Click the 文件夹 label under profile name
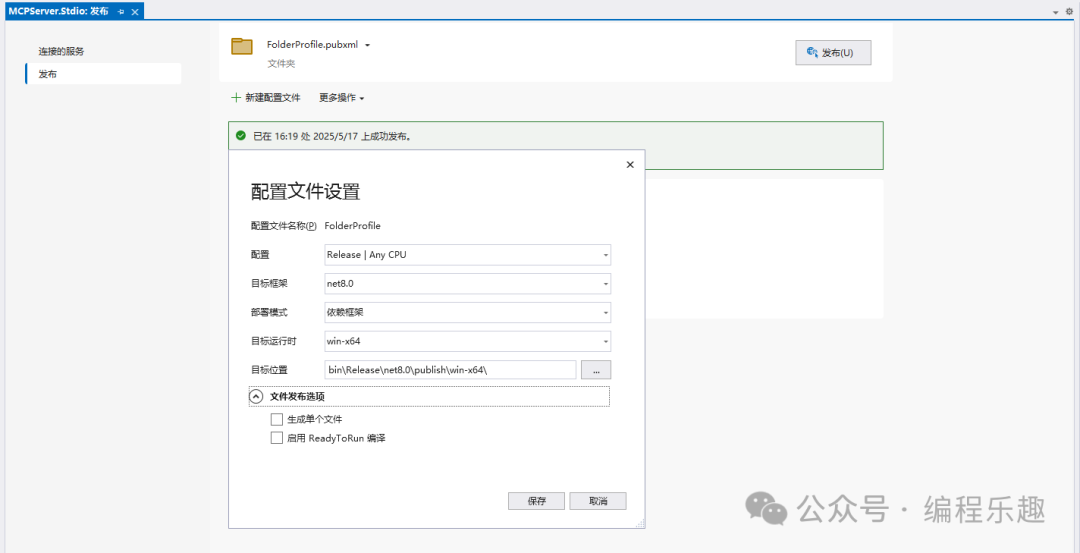 (281, 63)
